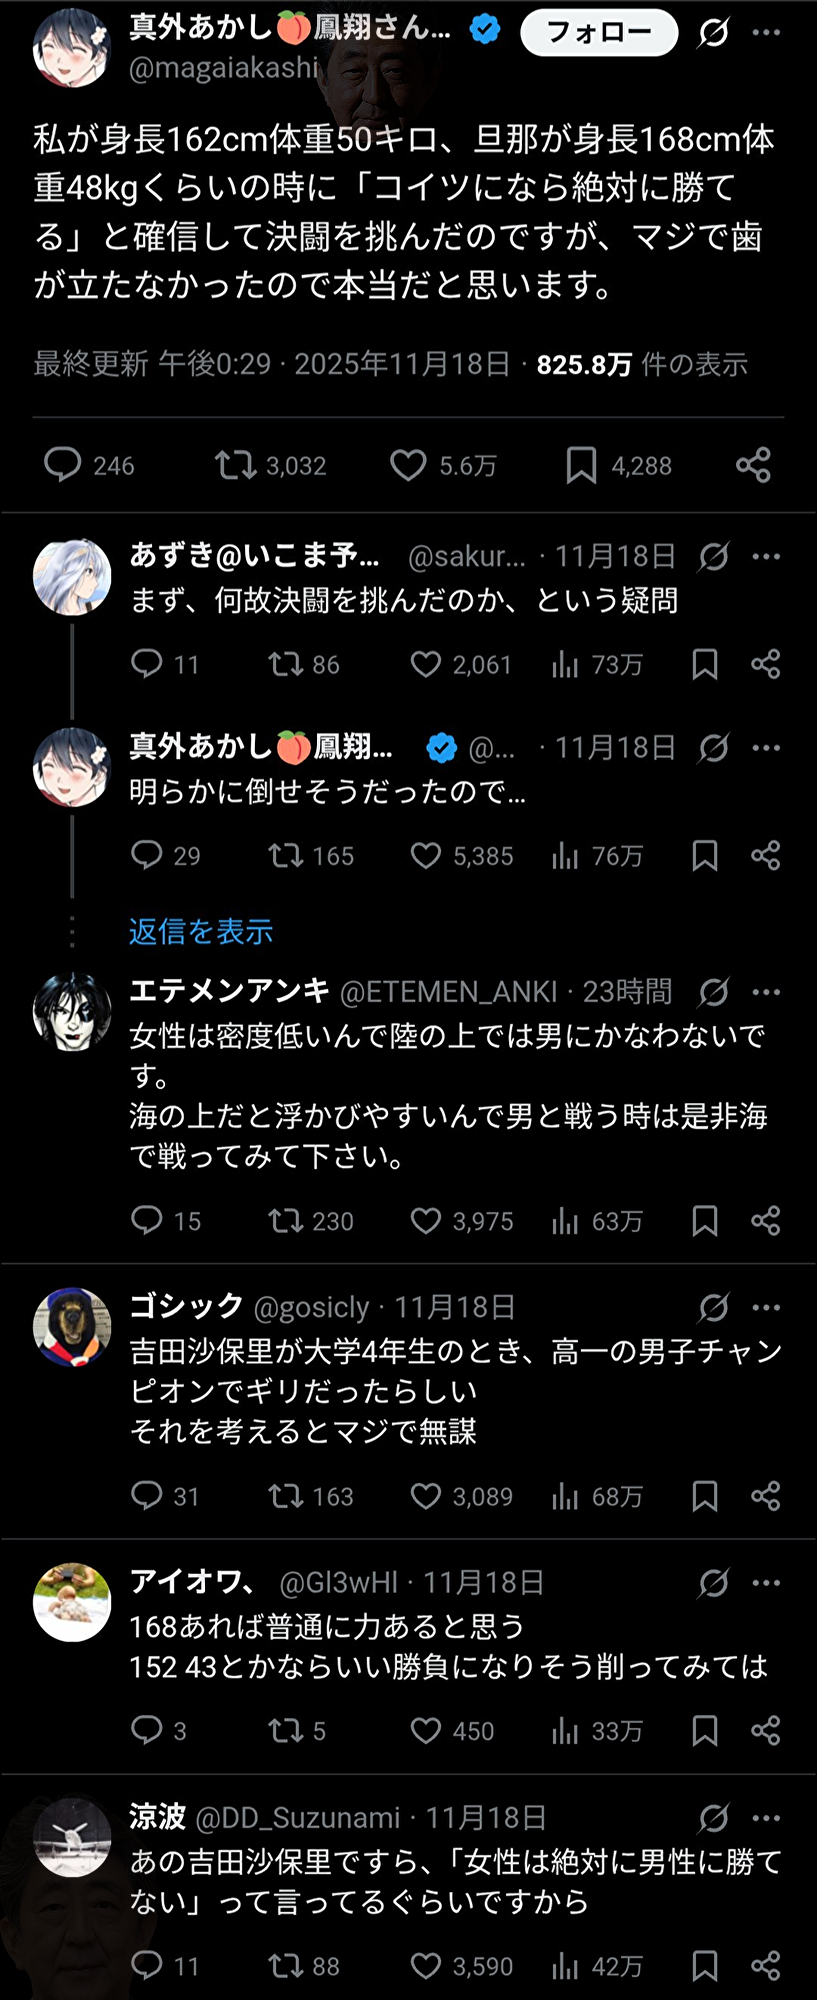This screenshot has height=2000, width=817.
Task: Like the main post with 5.6万 likes
Action: coord(408,465)
